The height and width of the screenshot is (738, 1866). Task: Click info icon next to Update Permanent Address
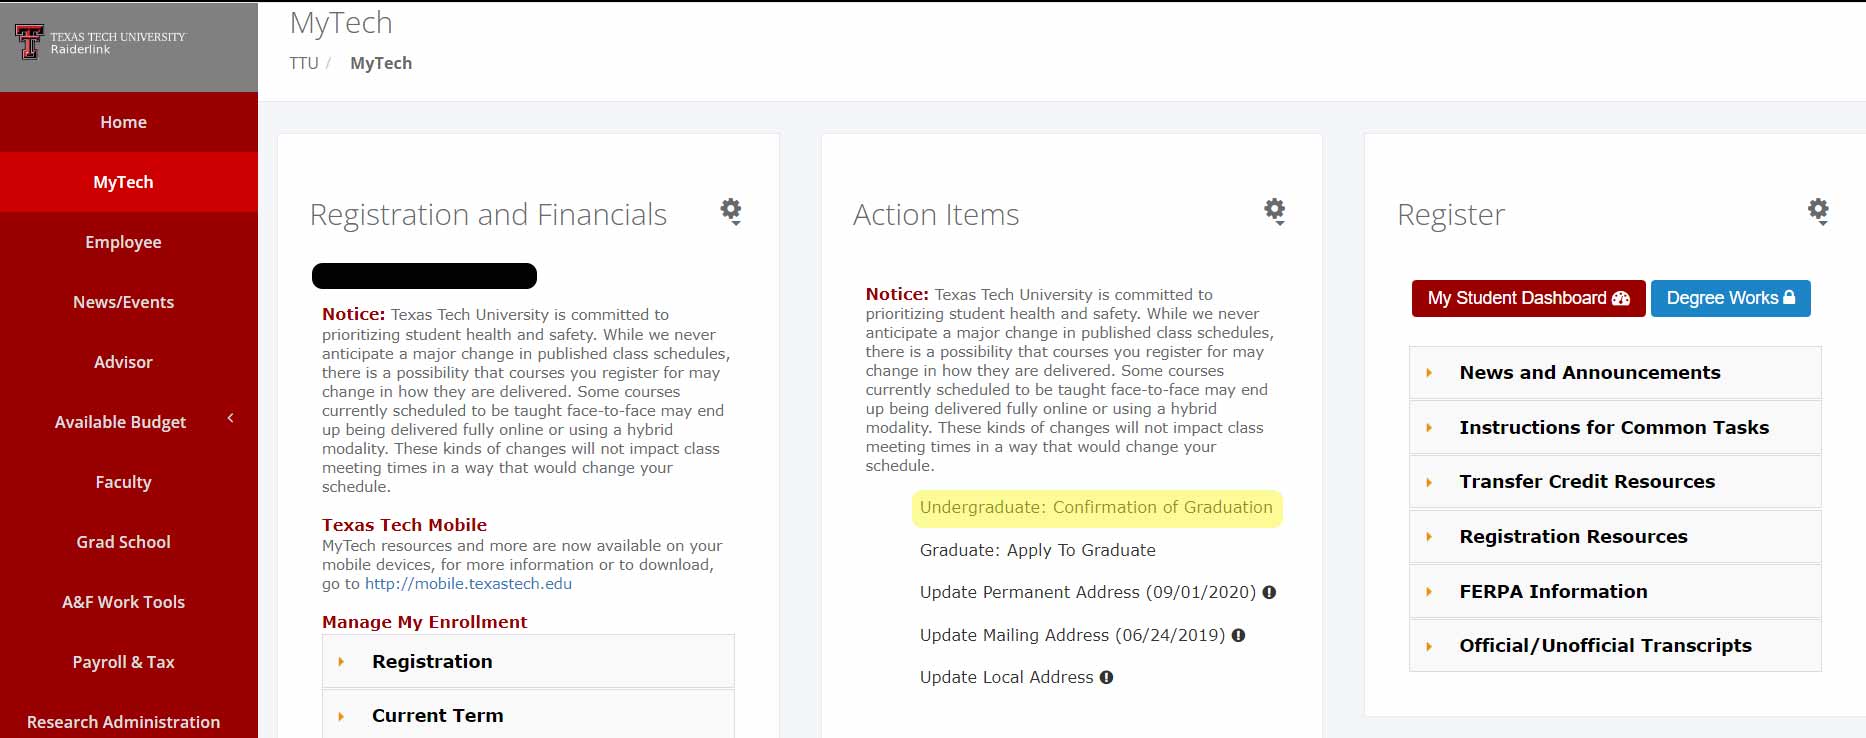click(x=1269, y=592)
